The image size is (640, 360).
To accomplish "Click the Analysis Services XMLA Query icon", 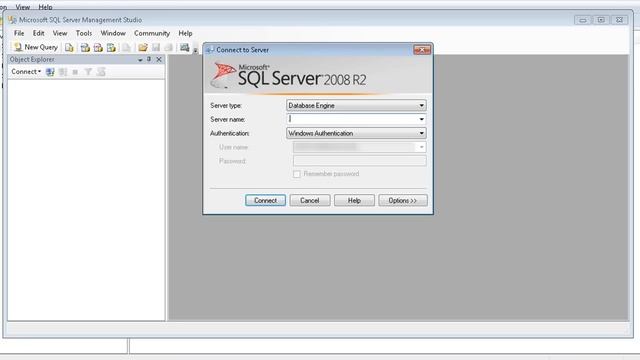I will pyautogui.click(x=111, y=48).
